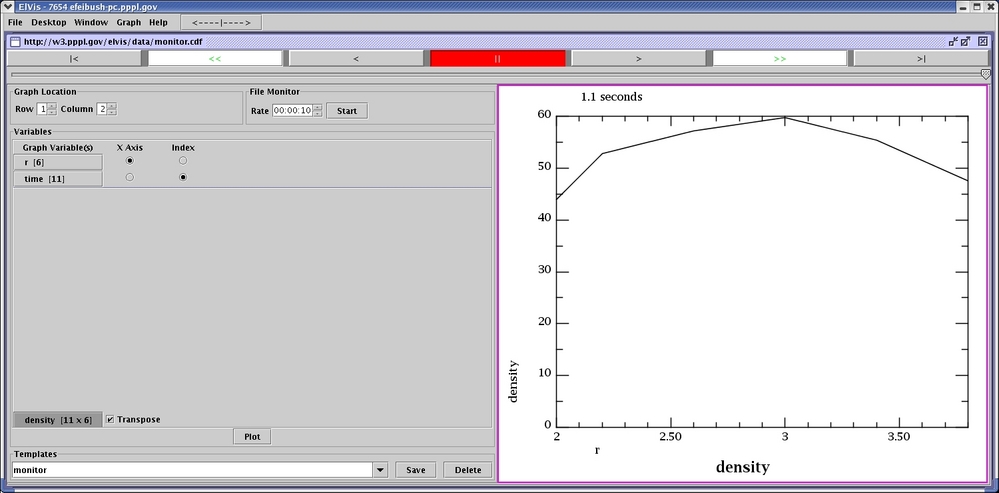Viewport: 999px width, 493px height.
Task: Close the monitor.cdf internal window
Action: (x=982, y=41)
